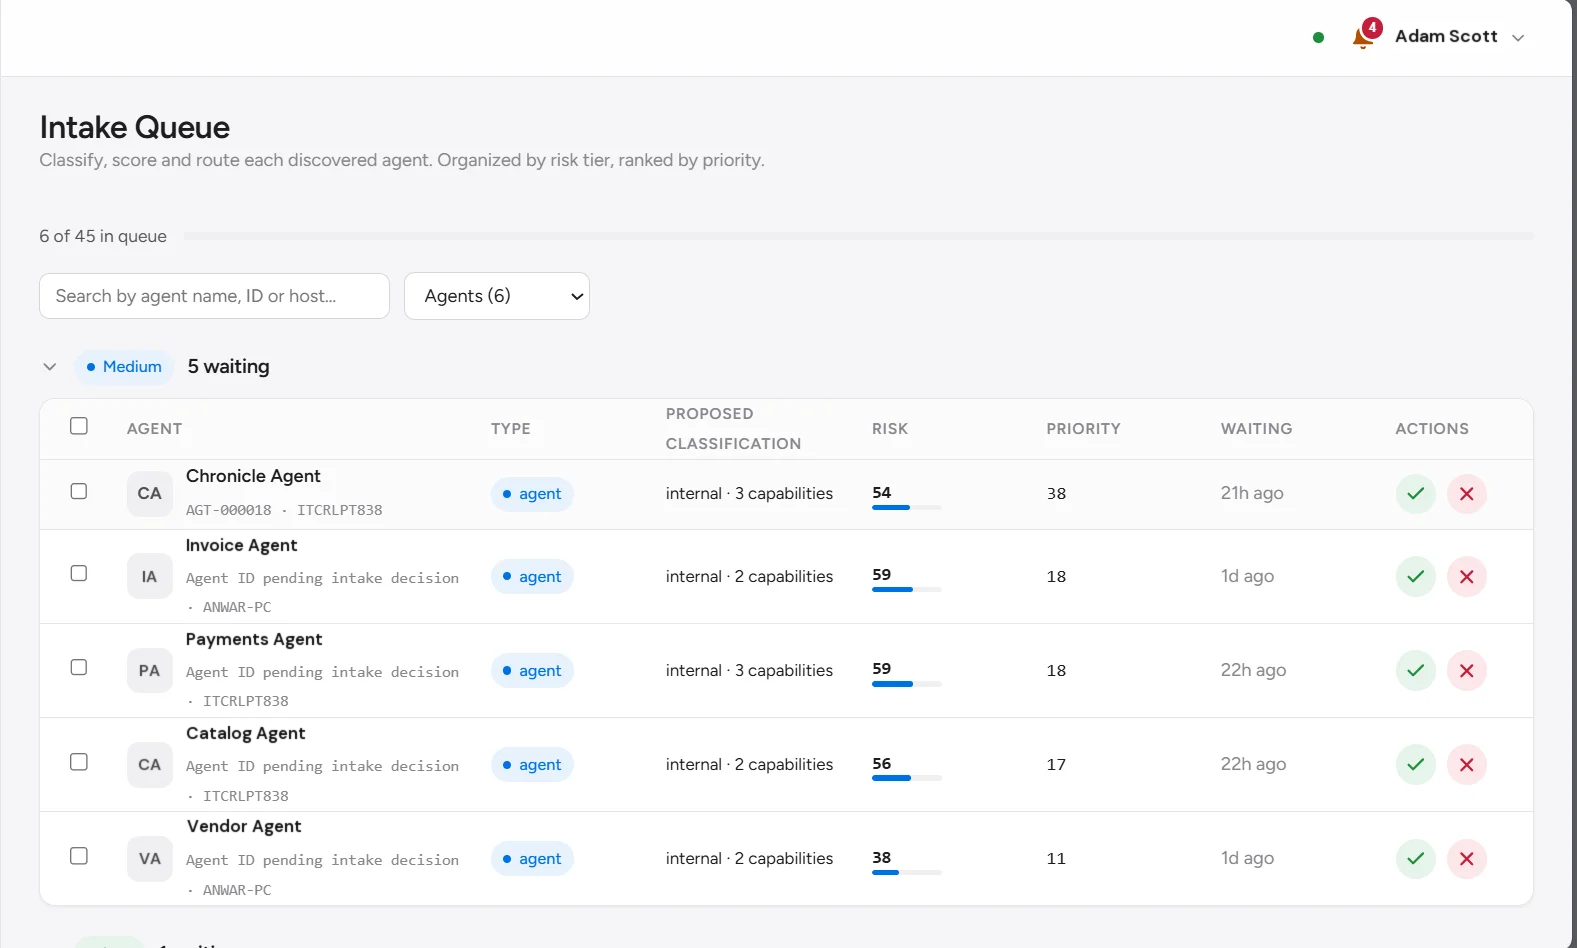Reject Chronicle Agent with red X
The width and height of the screenshot is (1577, 948).
tap(1466, 494)
